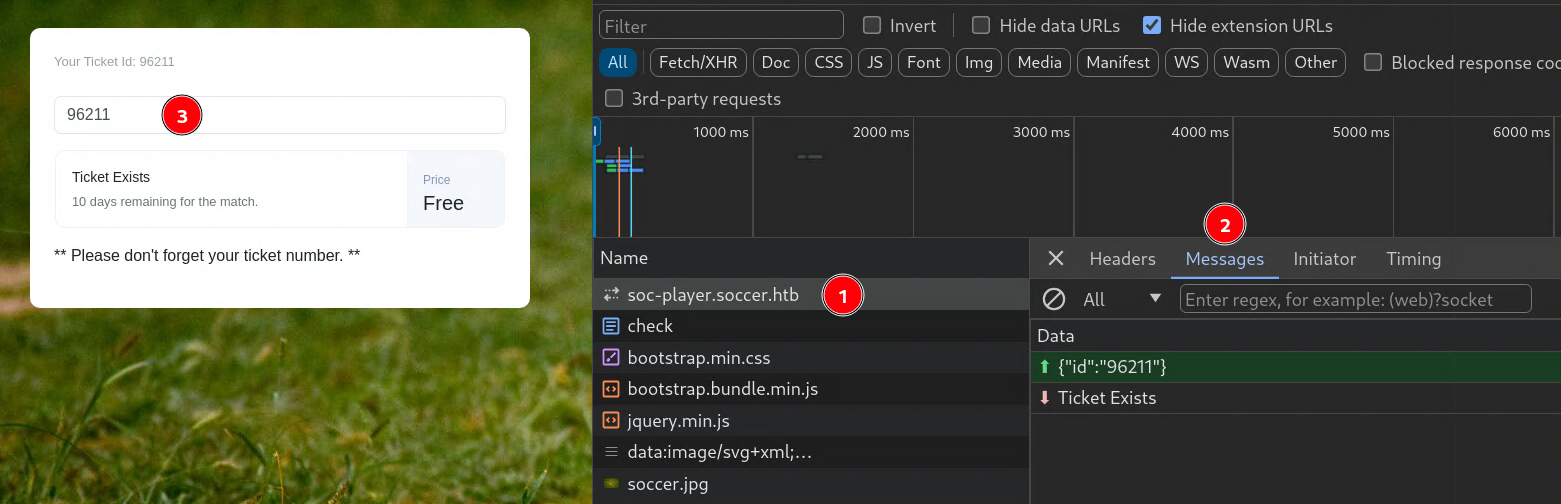
Task: Click the stylesheet icon for bootstrap.min.css
Action: [611, 357]
